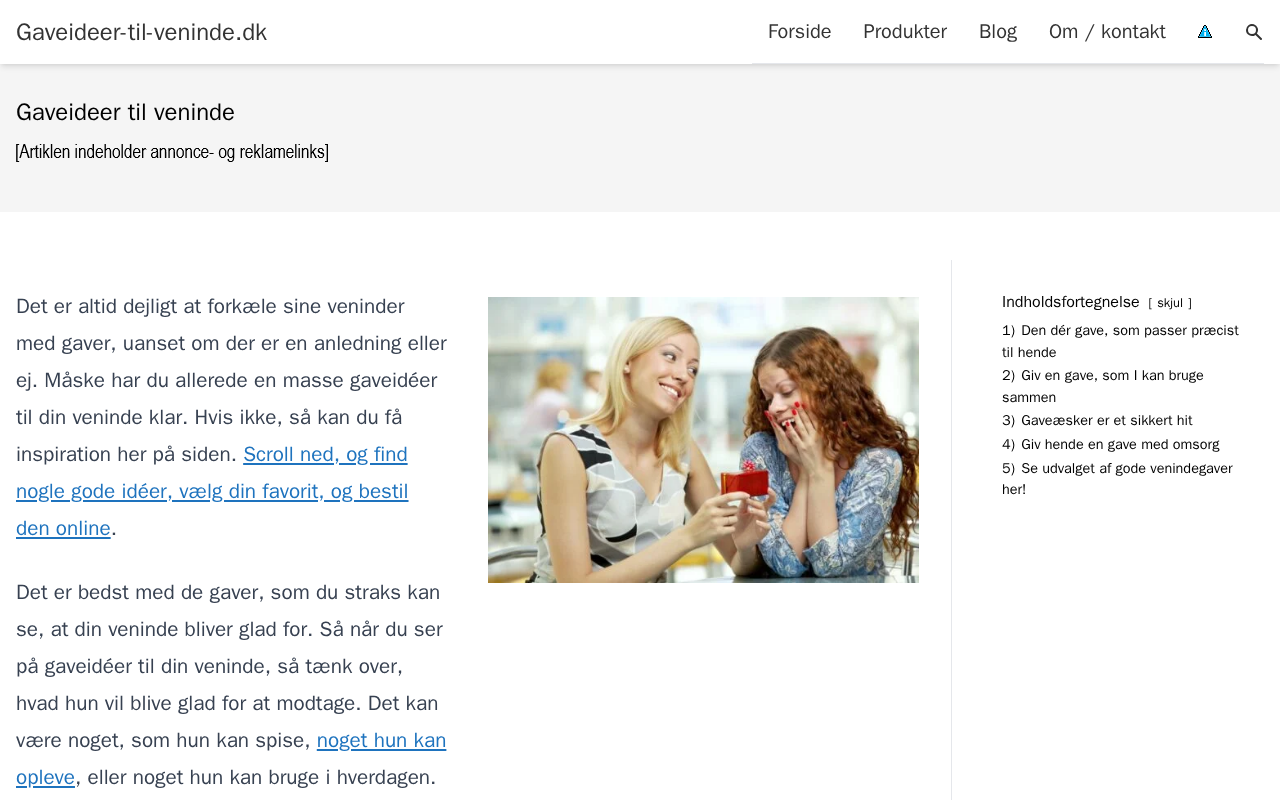This screenshot has height=800, width=1280.
Task: Jump to 'Giv hende en gave med omsorg'
Action: (x=1110, y=444)
